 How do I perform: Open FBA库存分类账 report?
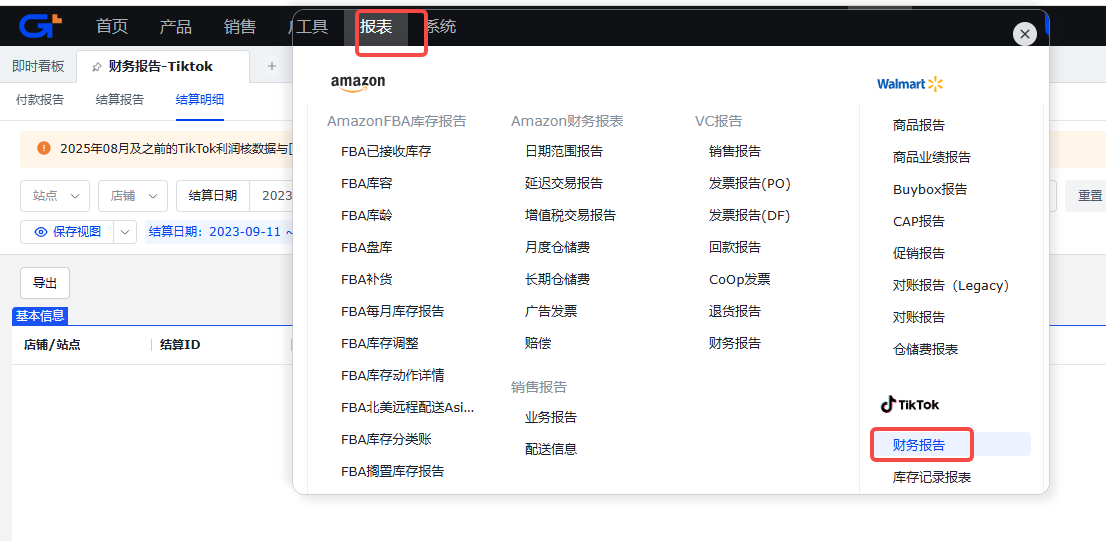click(386, 439)
